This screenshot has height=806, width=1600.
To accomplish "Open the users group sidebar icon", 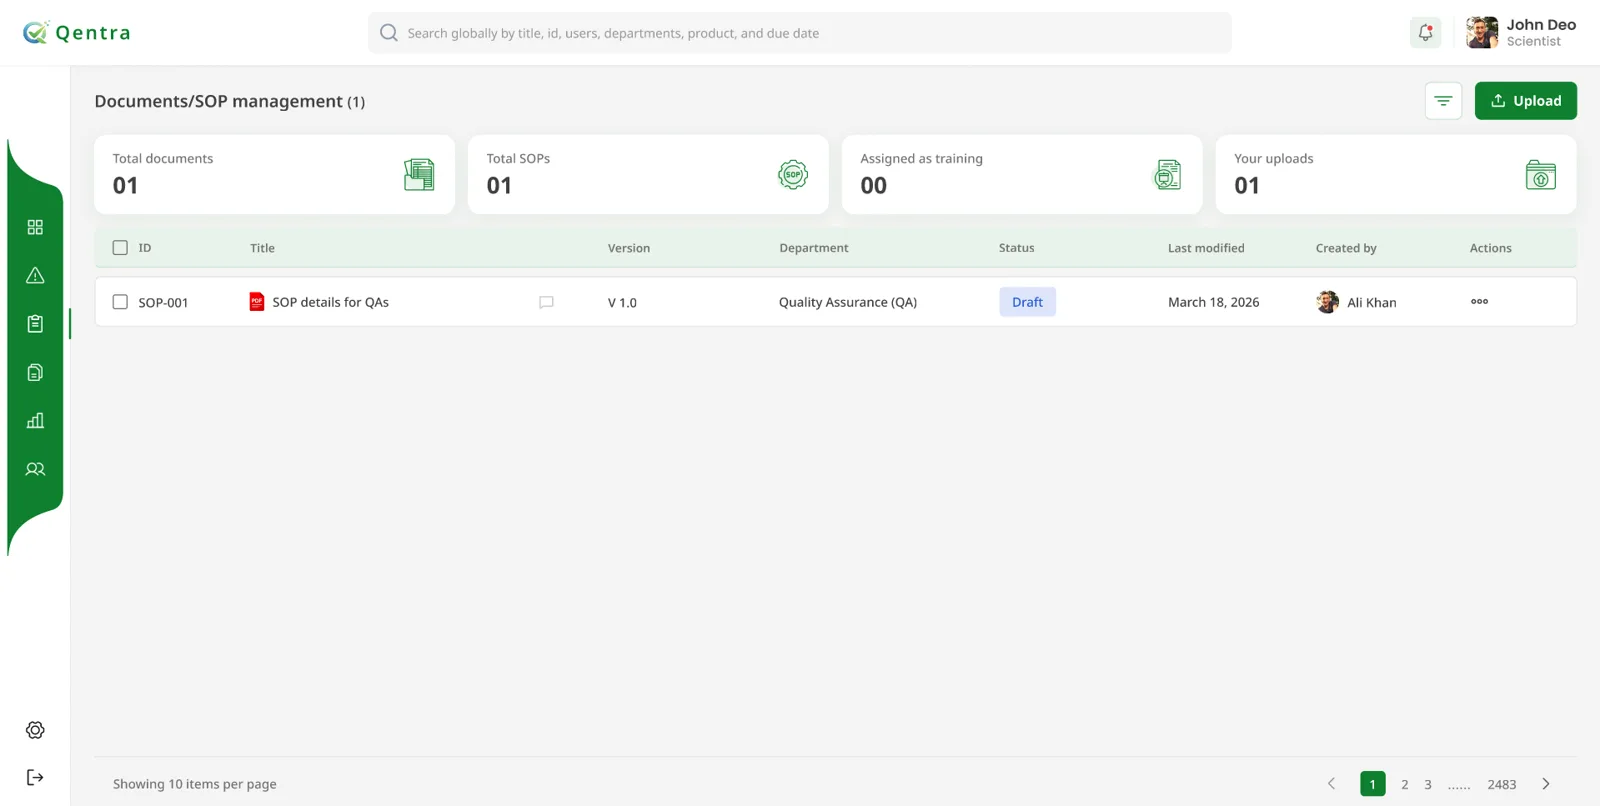I will coord(35,469).
